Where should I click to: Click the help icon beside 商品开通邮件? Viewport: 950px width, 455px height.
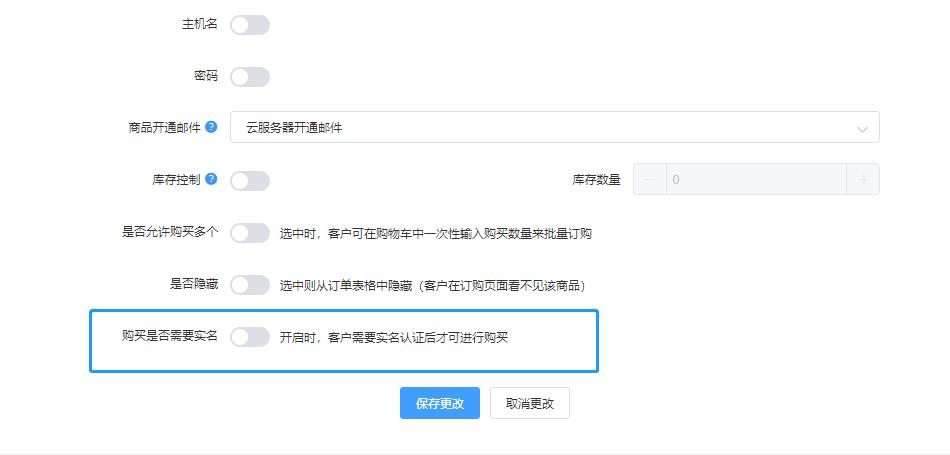[211, 127]
